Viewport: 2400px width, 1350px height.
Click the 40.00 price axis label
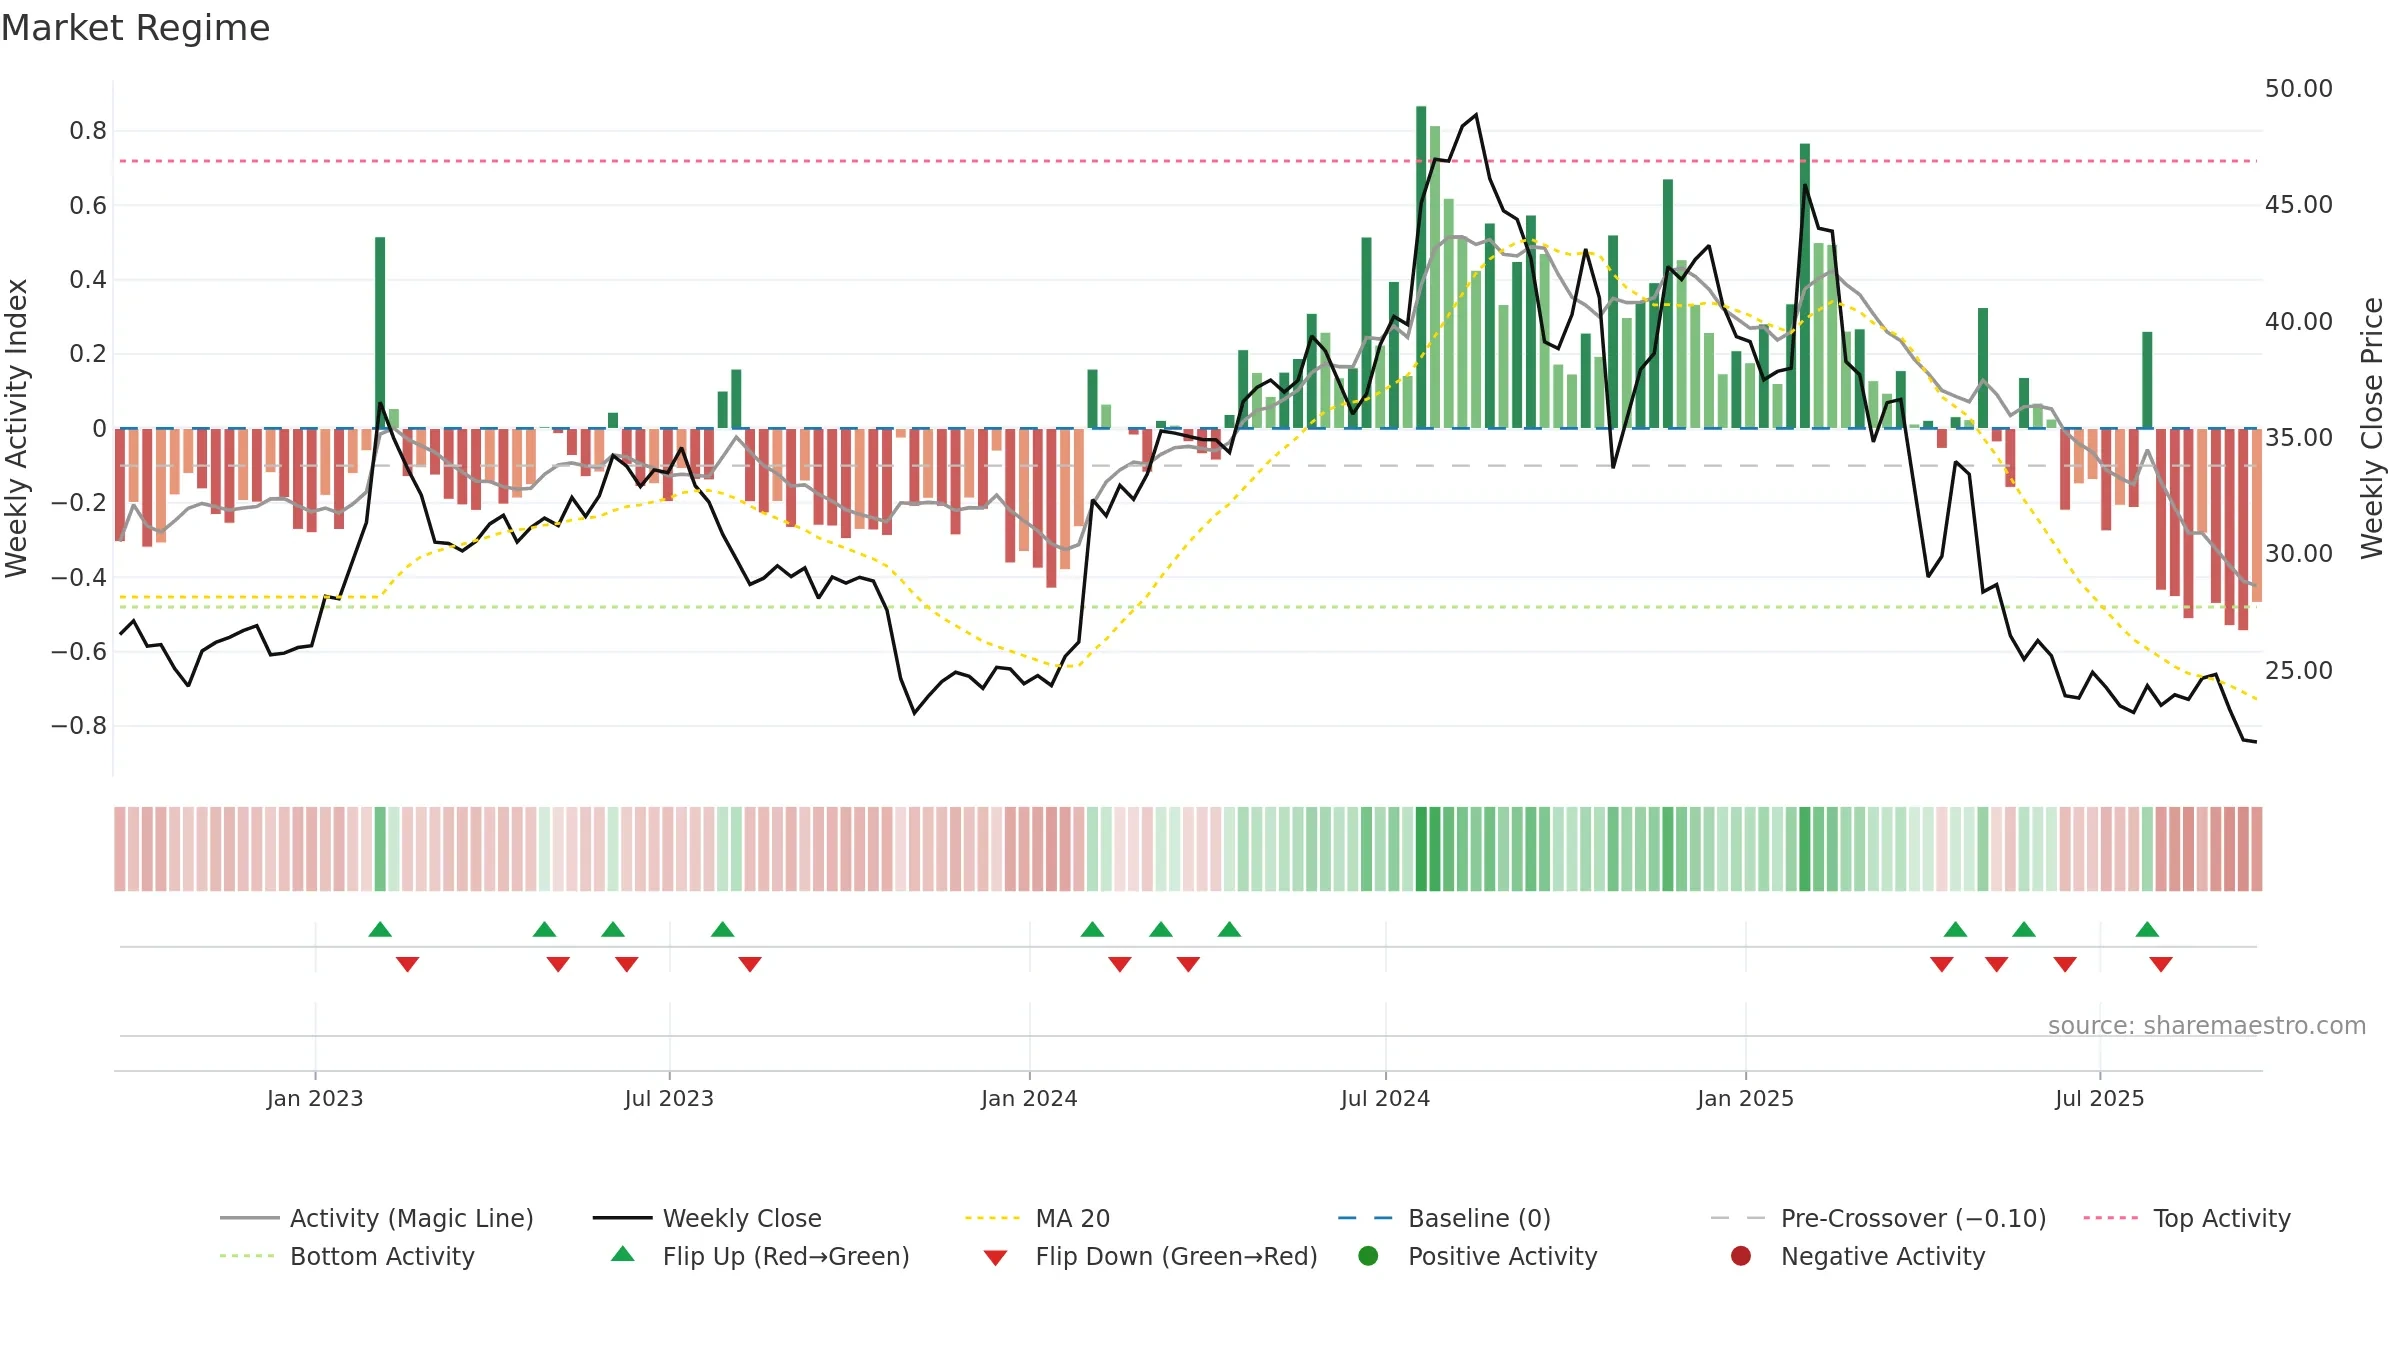(2298, 321)
